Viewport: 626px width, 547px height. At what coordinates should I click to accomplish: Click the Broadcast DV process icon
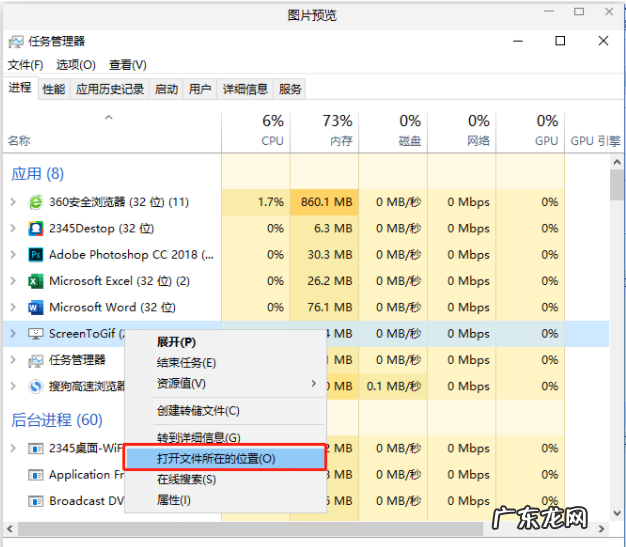[x=36, y=501]
